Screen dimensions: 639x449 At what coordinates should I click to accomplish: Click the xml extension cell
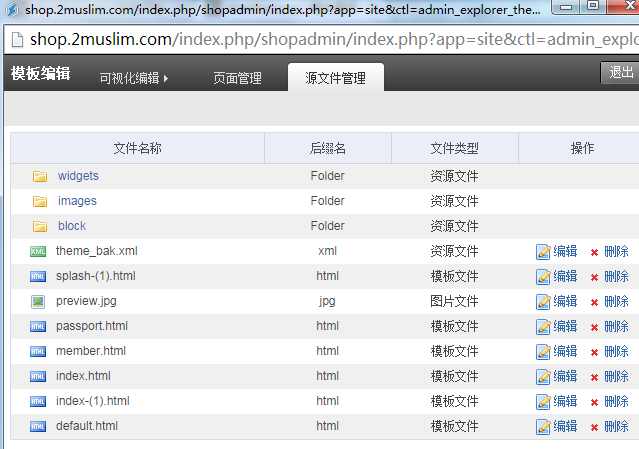(328, 251)
